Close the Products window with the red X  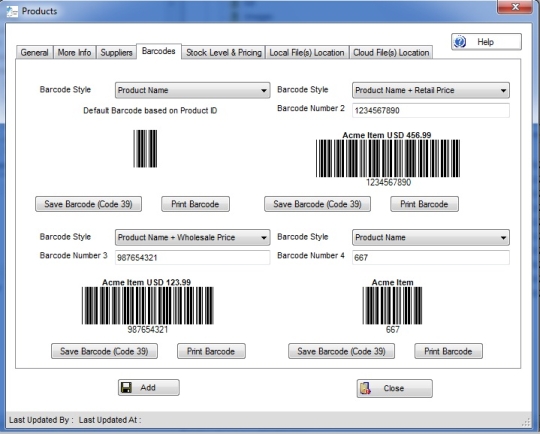click(x=515, y=7)
